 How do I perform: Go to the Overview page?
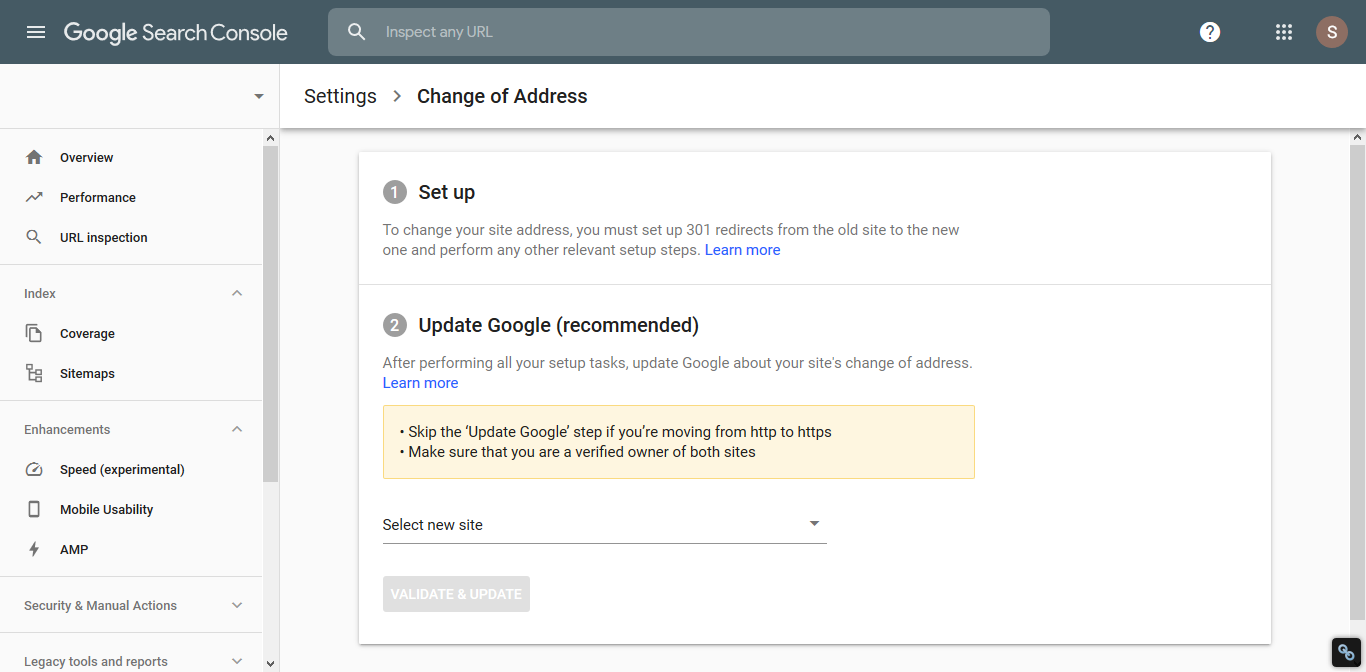[86, 158]
